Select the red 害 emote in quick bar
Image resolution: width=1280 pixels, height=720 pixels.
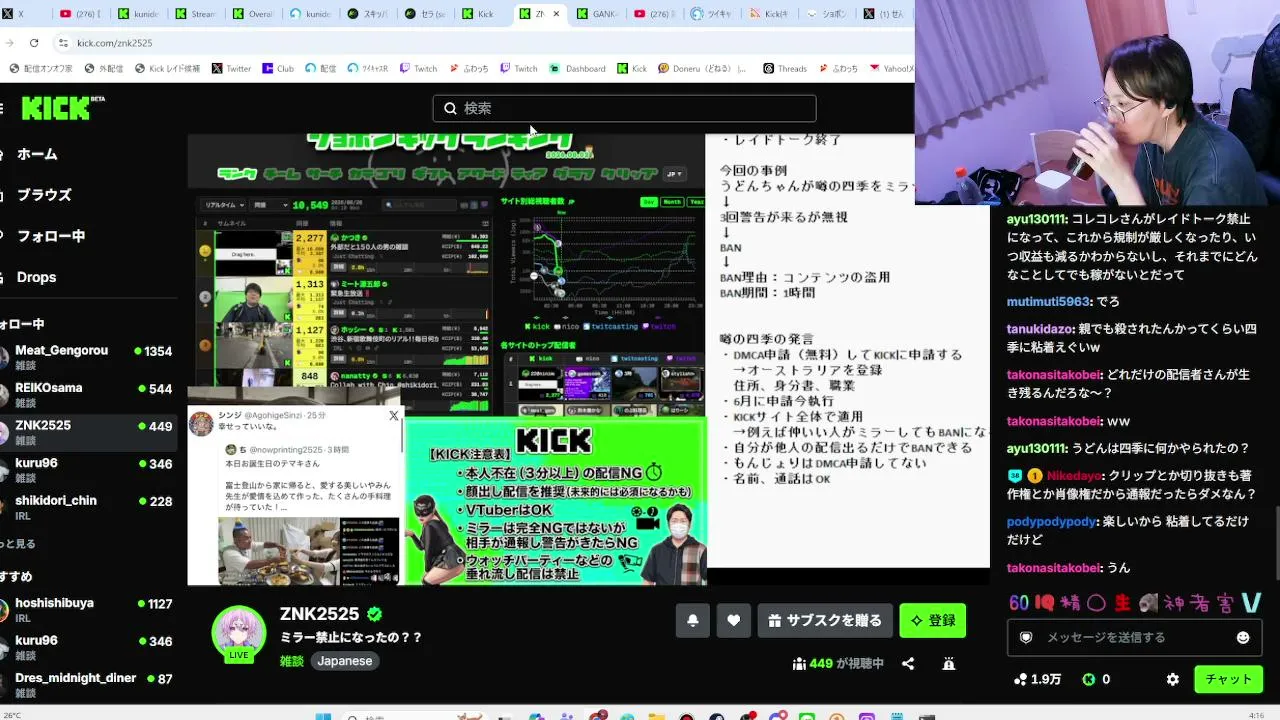point(1225,603)
